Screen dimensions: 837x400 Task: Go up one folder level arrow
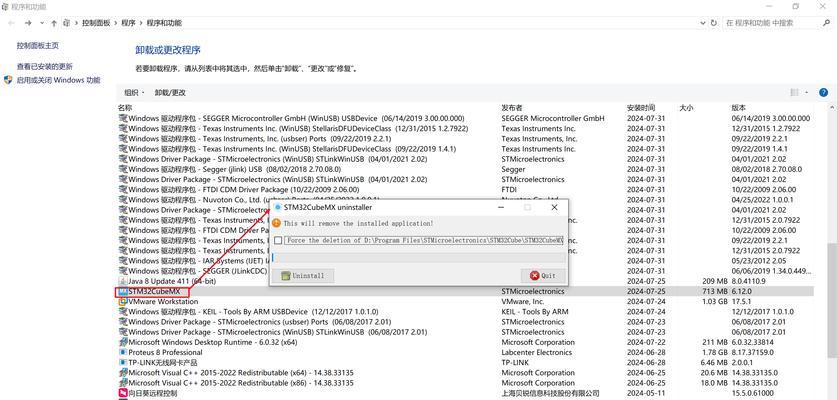pyautogui.click(x=54, y=23)
